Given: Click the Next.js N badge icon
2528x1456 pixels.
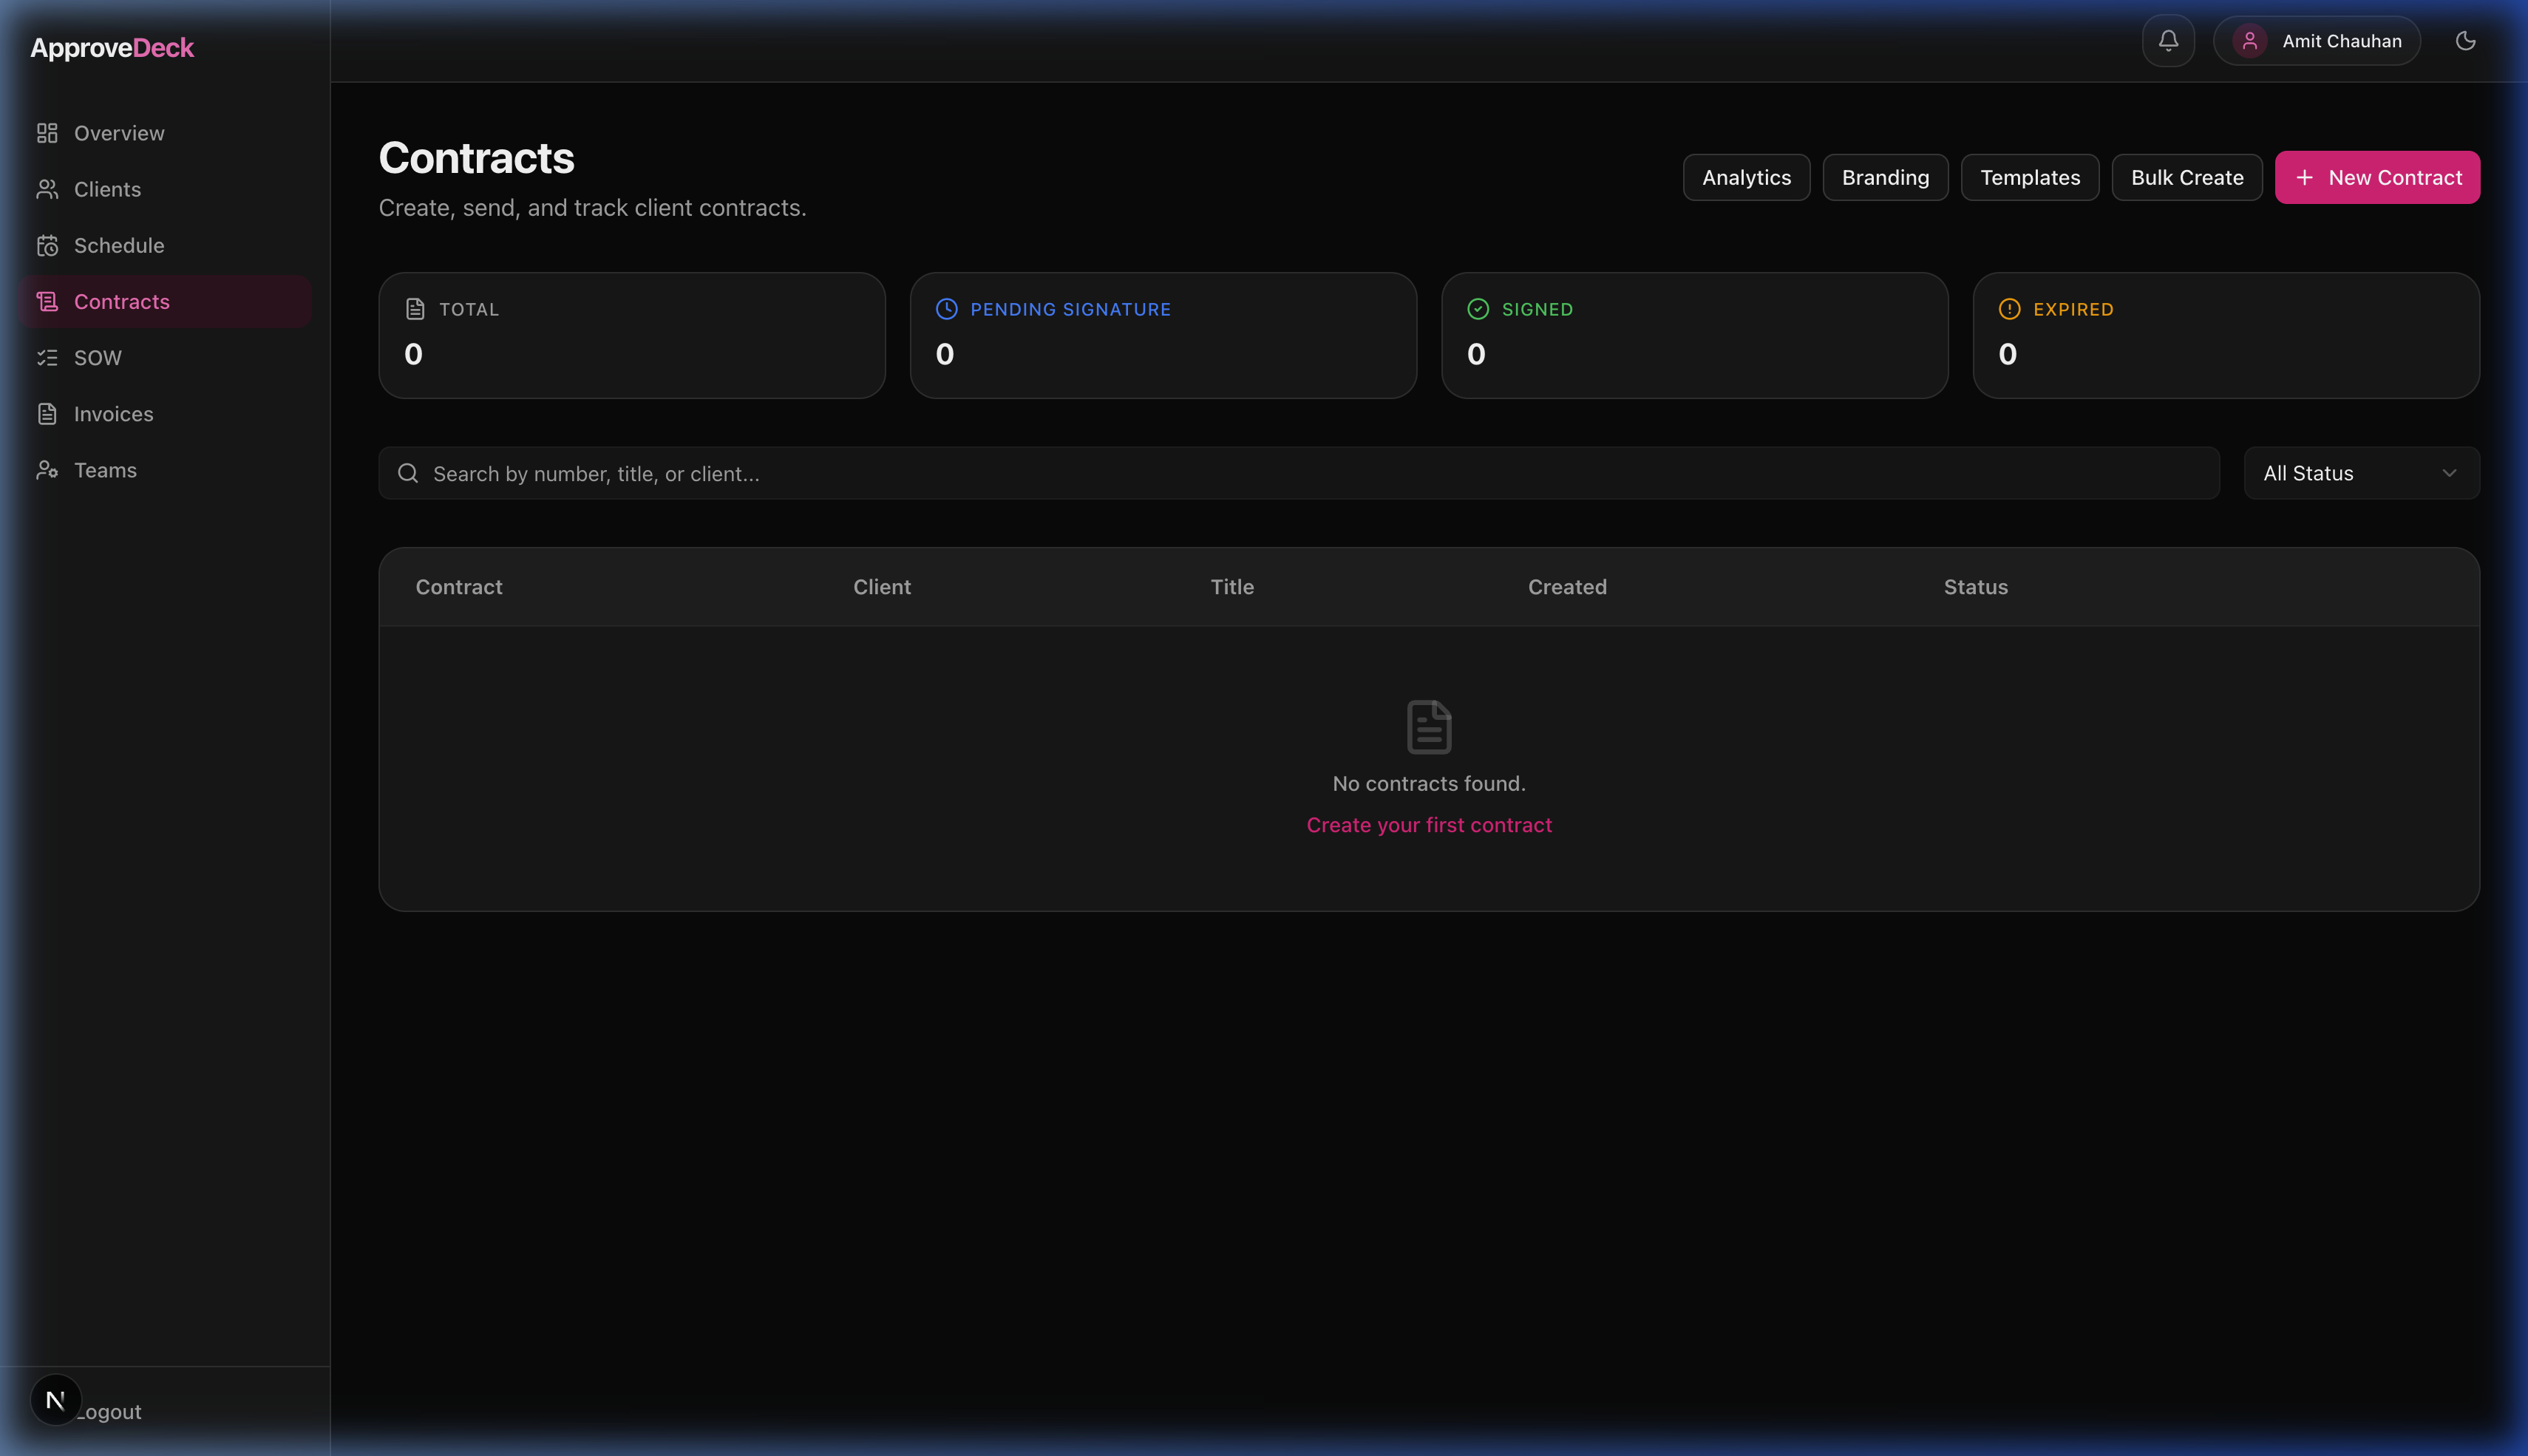Looking at the screenshot, I should 55,1400.
